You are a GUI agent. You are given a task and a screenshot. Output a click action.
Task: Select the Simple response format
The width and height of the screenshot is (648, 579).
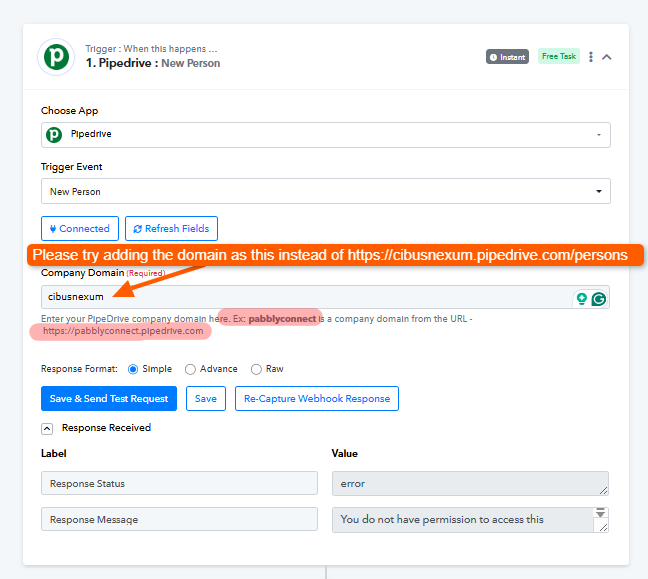click(x=133, y=369)
